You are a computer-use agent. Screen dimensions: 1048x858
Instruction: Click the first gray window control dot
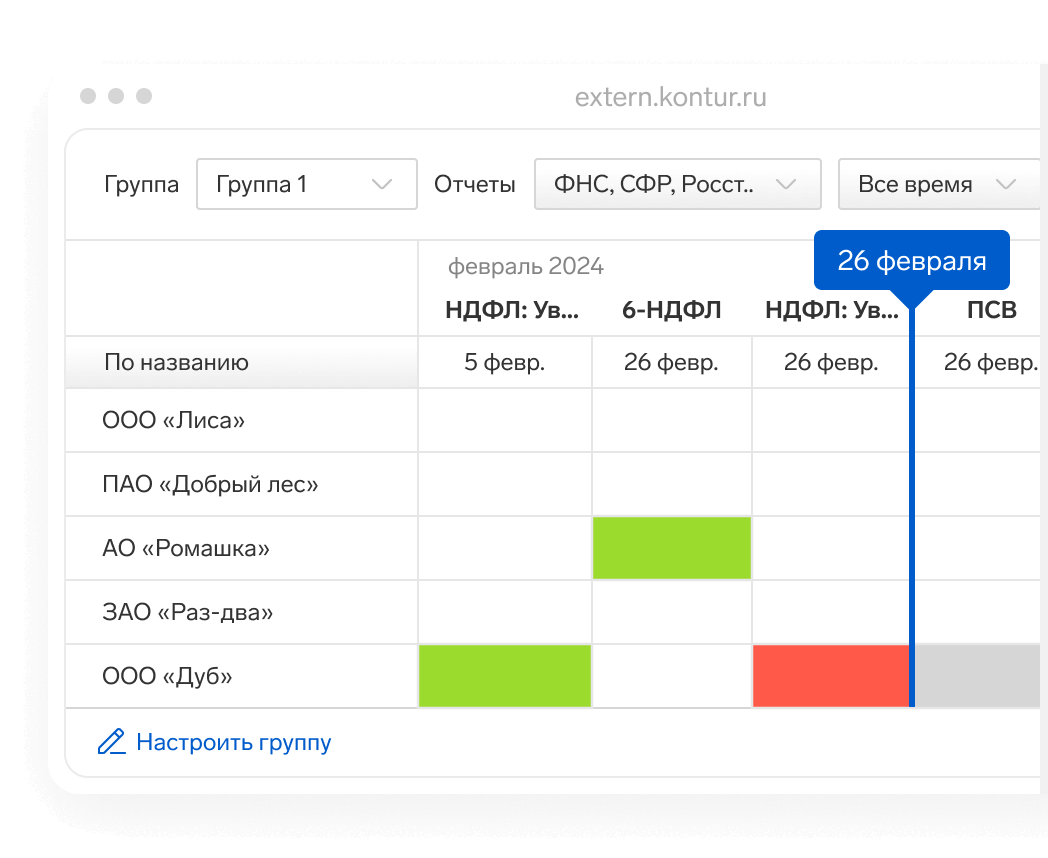[88, 96]
